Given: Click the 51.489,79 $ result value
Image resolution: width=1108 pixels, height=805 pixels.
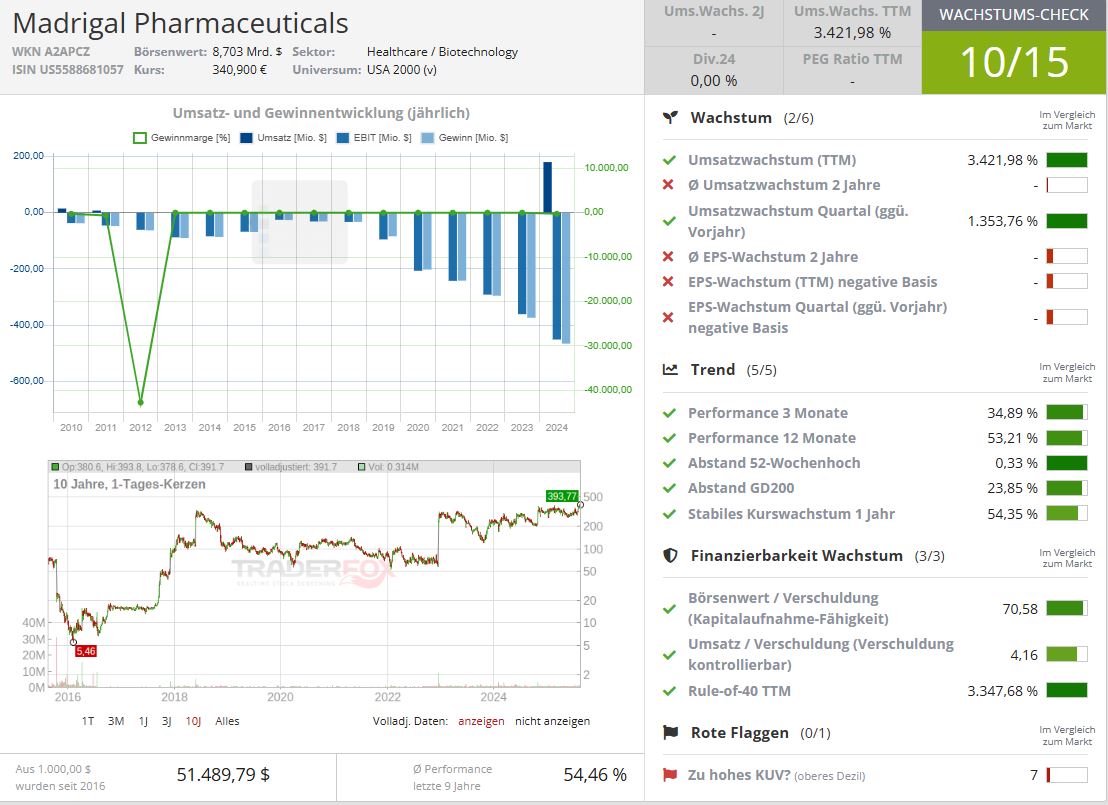Looking at the screenshot, I should tap(223, 775).
